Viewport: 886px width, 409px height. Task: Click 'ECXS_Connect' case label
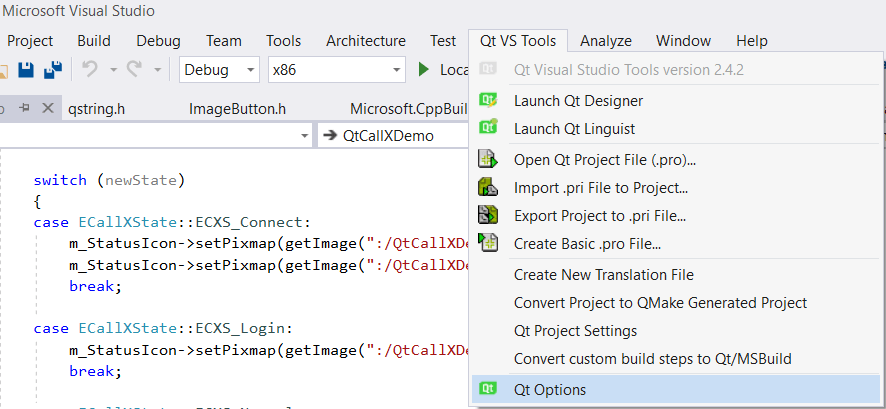coord(250,223)
